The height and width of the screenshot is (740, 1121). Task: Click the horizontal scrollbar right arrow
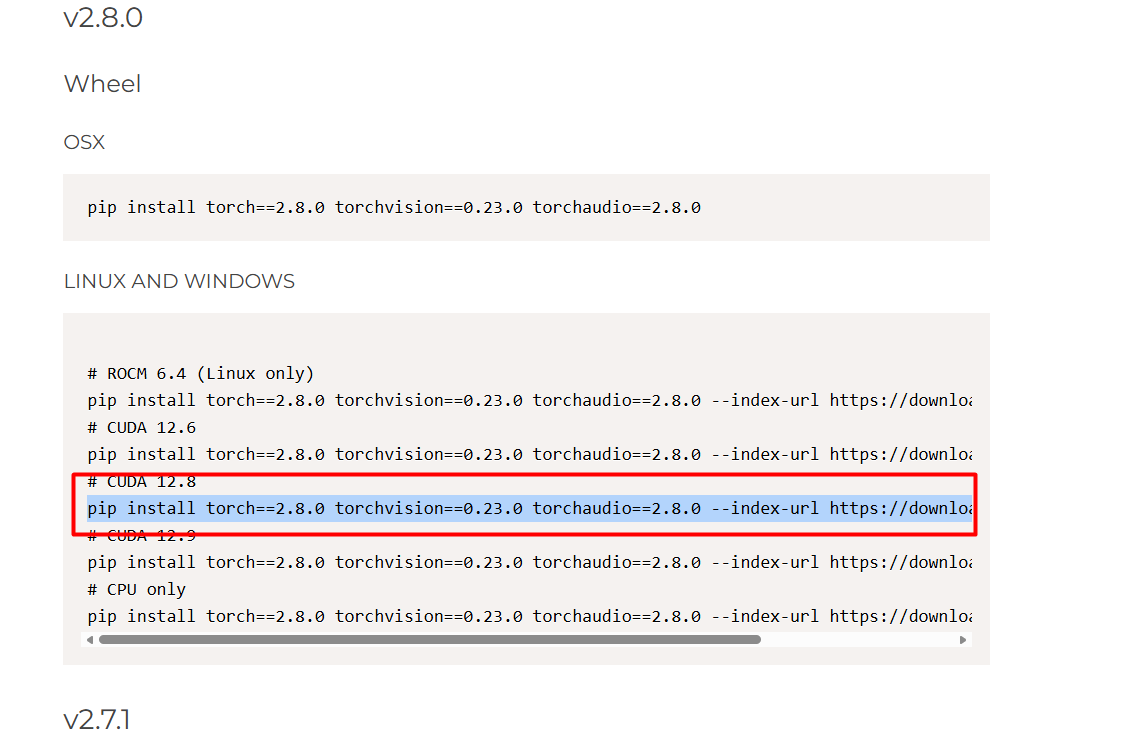(962, 639)
